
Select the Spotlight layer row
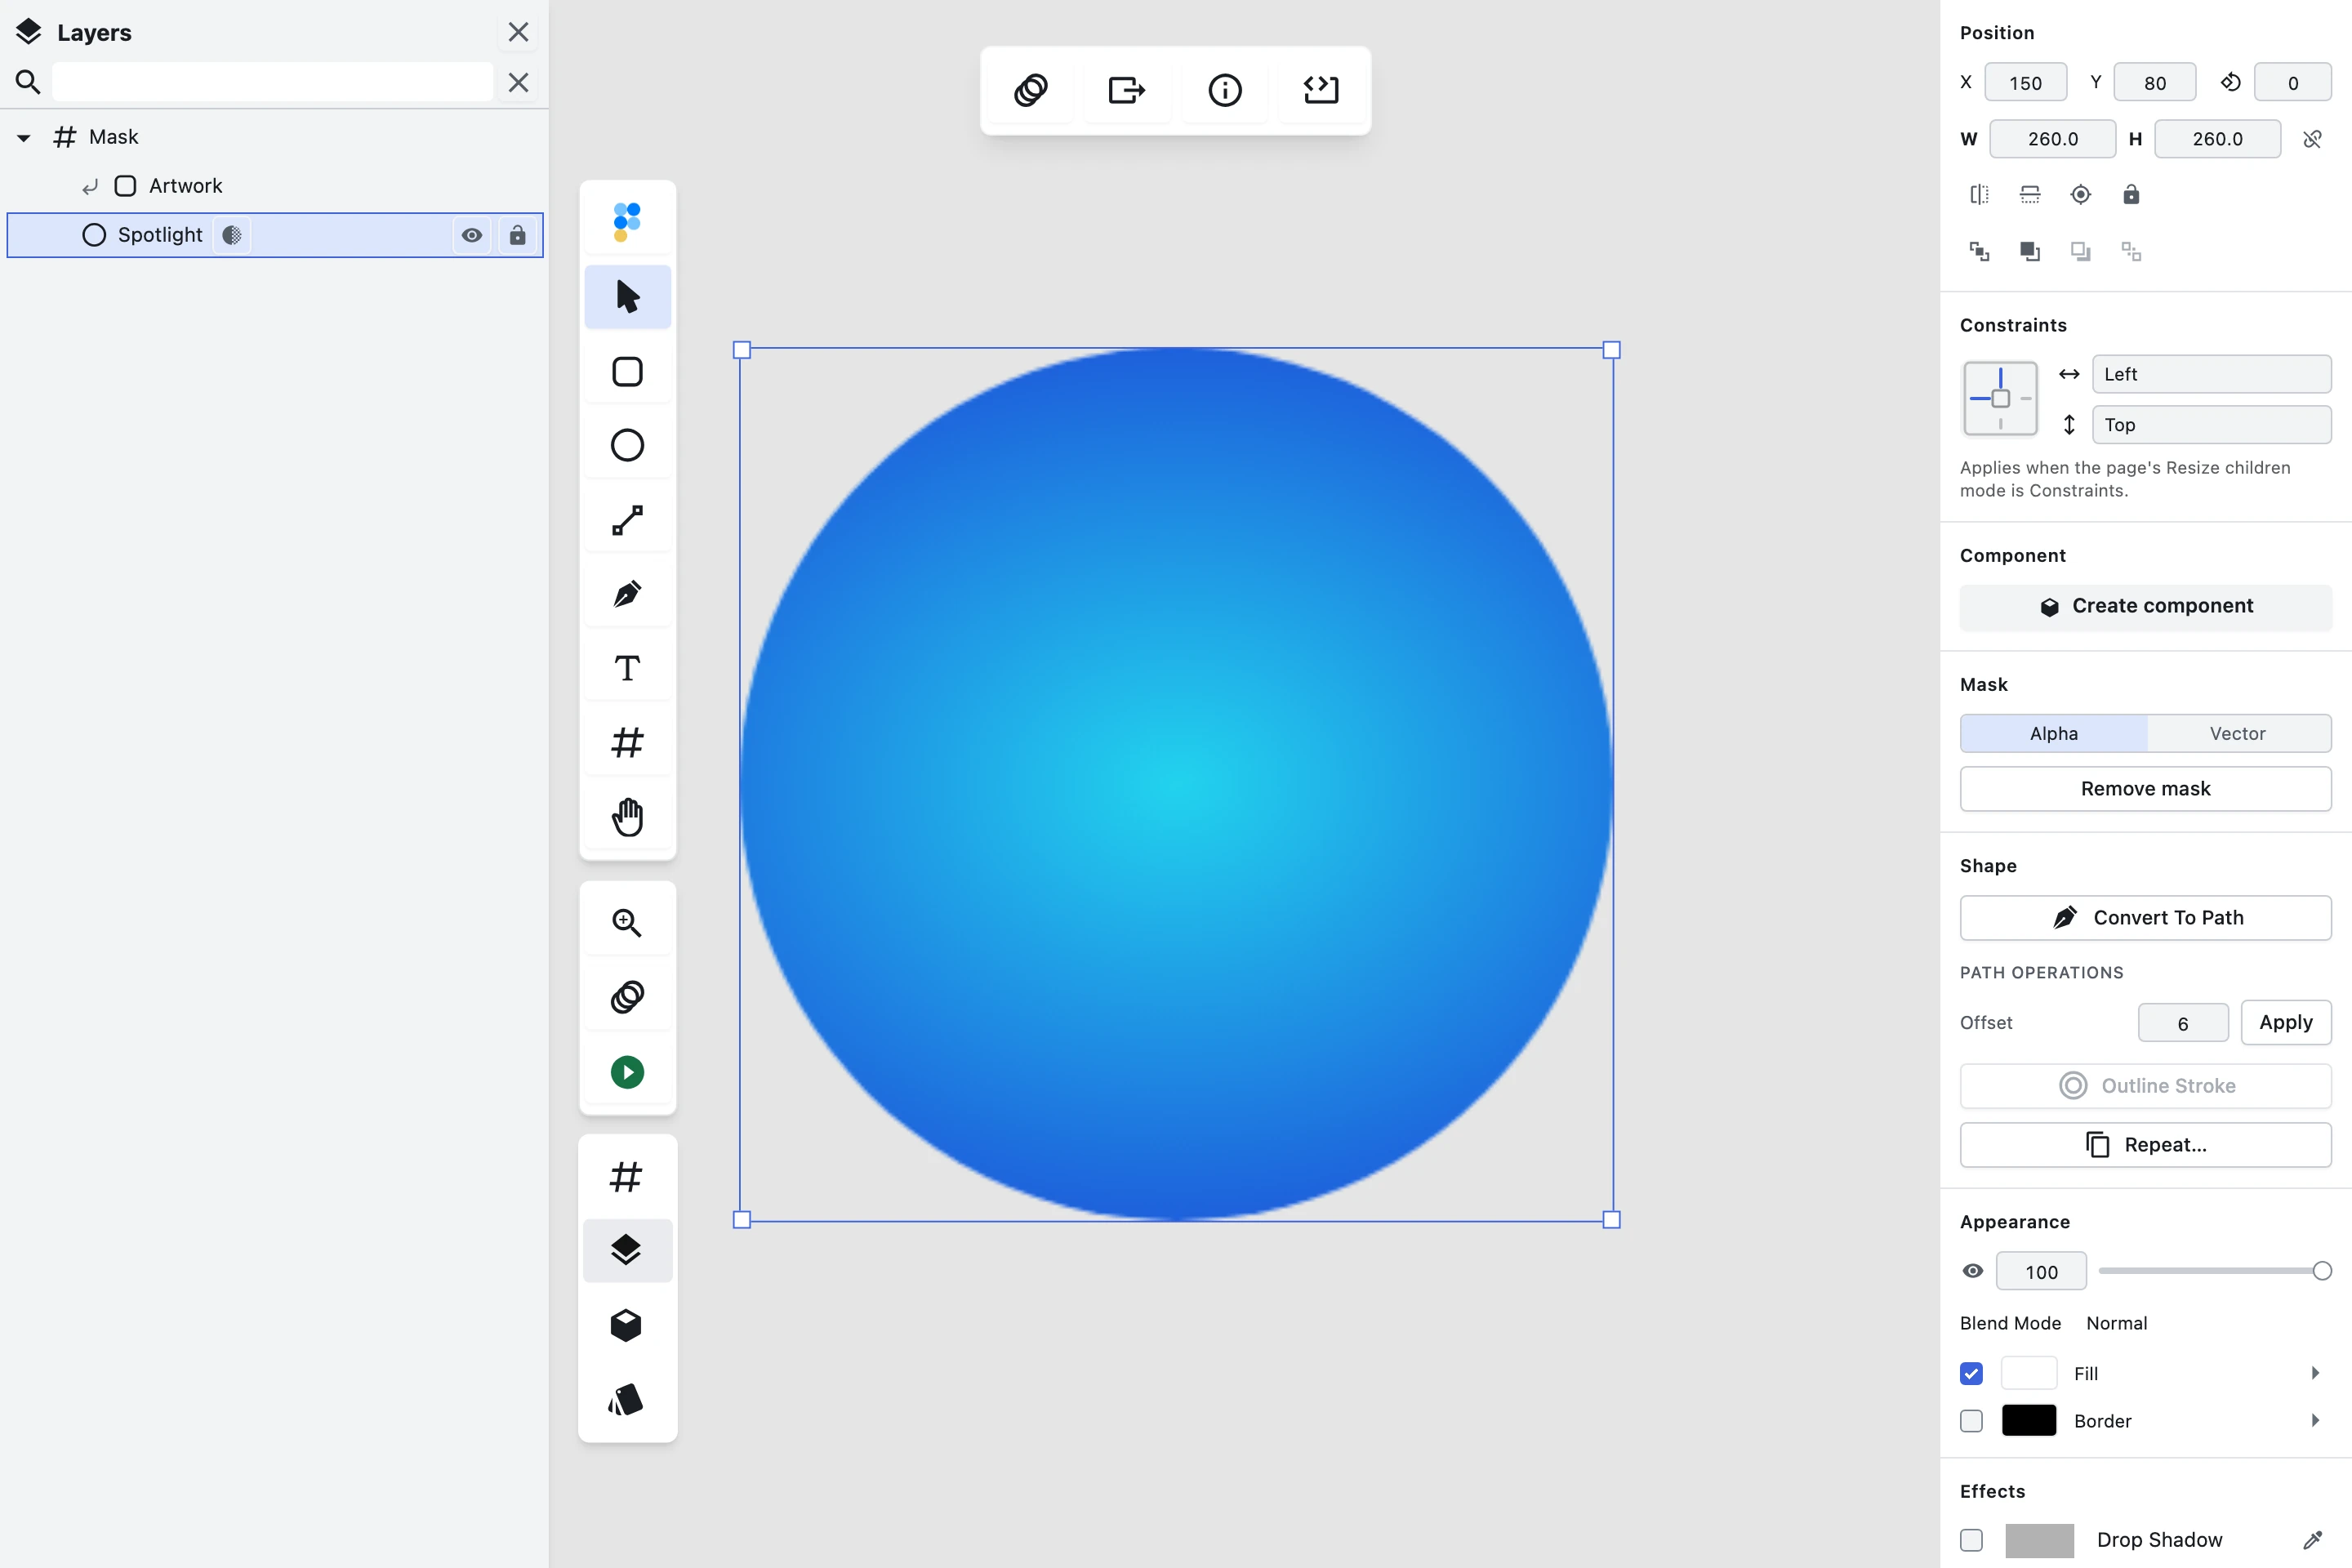[275, 235]
